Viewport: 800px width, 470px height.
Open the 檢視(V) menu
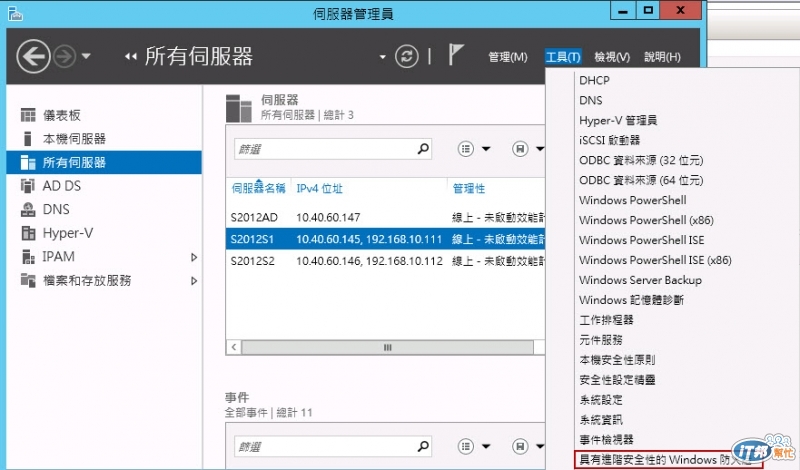click(612, 57)
